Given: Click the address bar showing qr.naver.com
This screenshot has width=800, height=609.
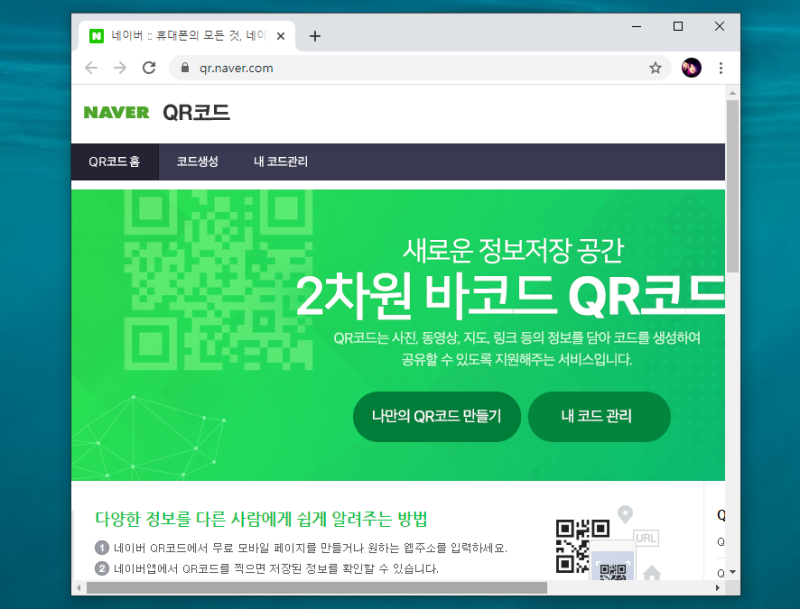Looking at the screenshot, I should coord(418,68).
